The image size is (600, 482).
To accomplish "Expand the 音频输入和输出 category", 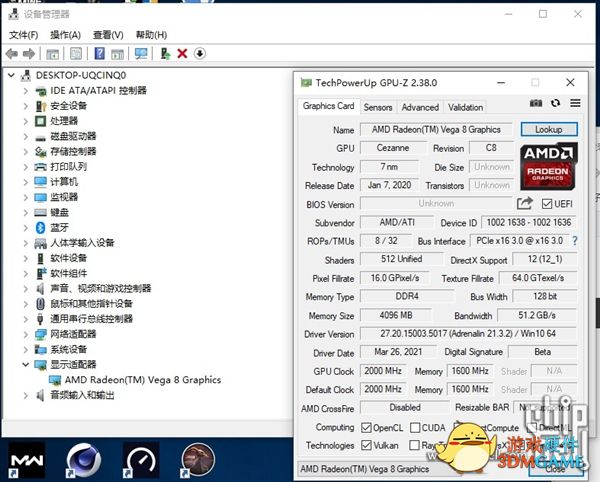I will coord(26,395).
